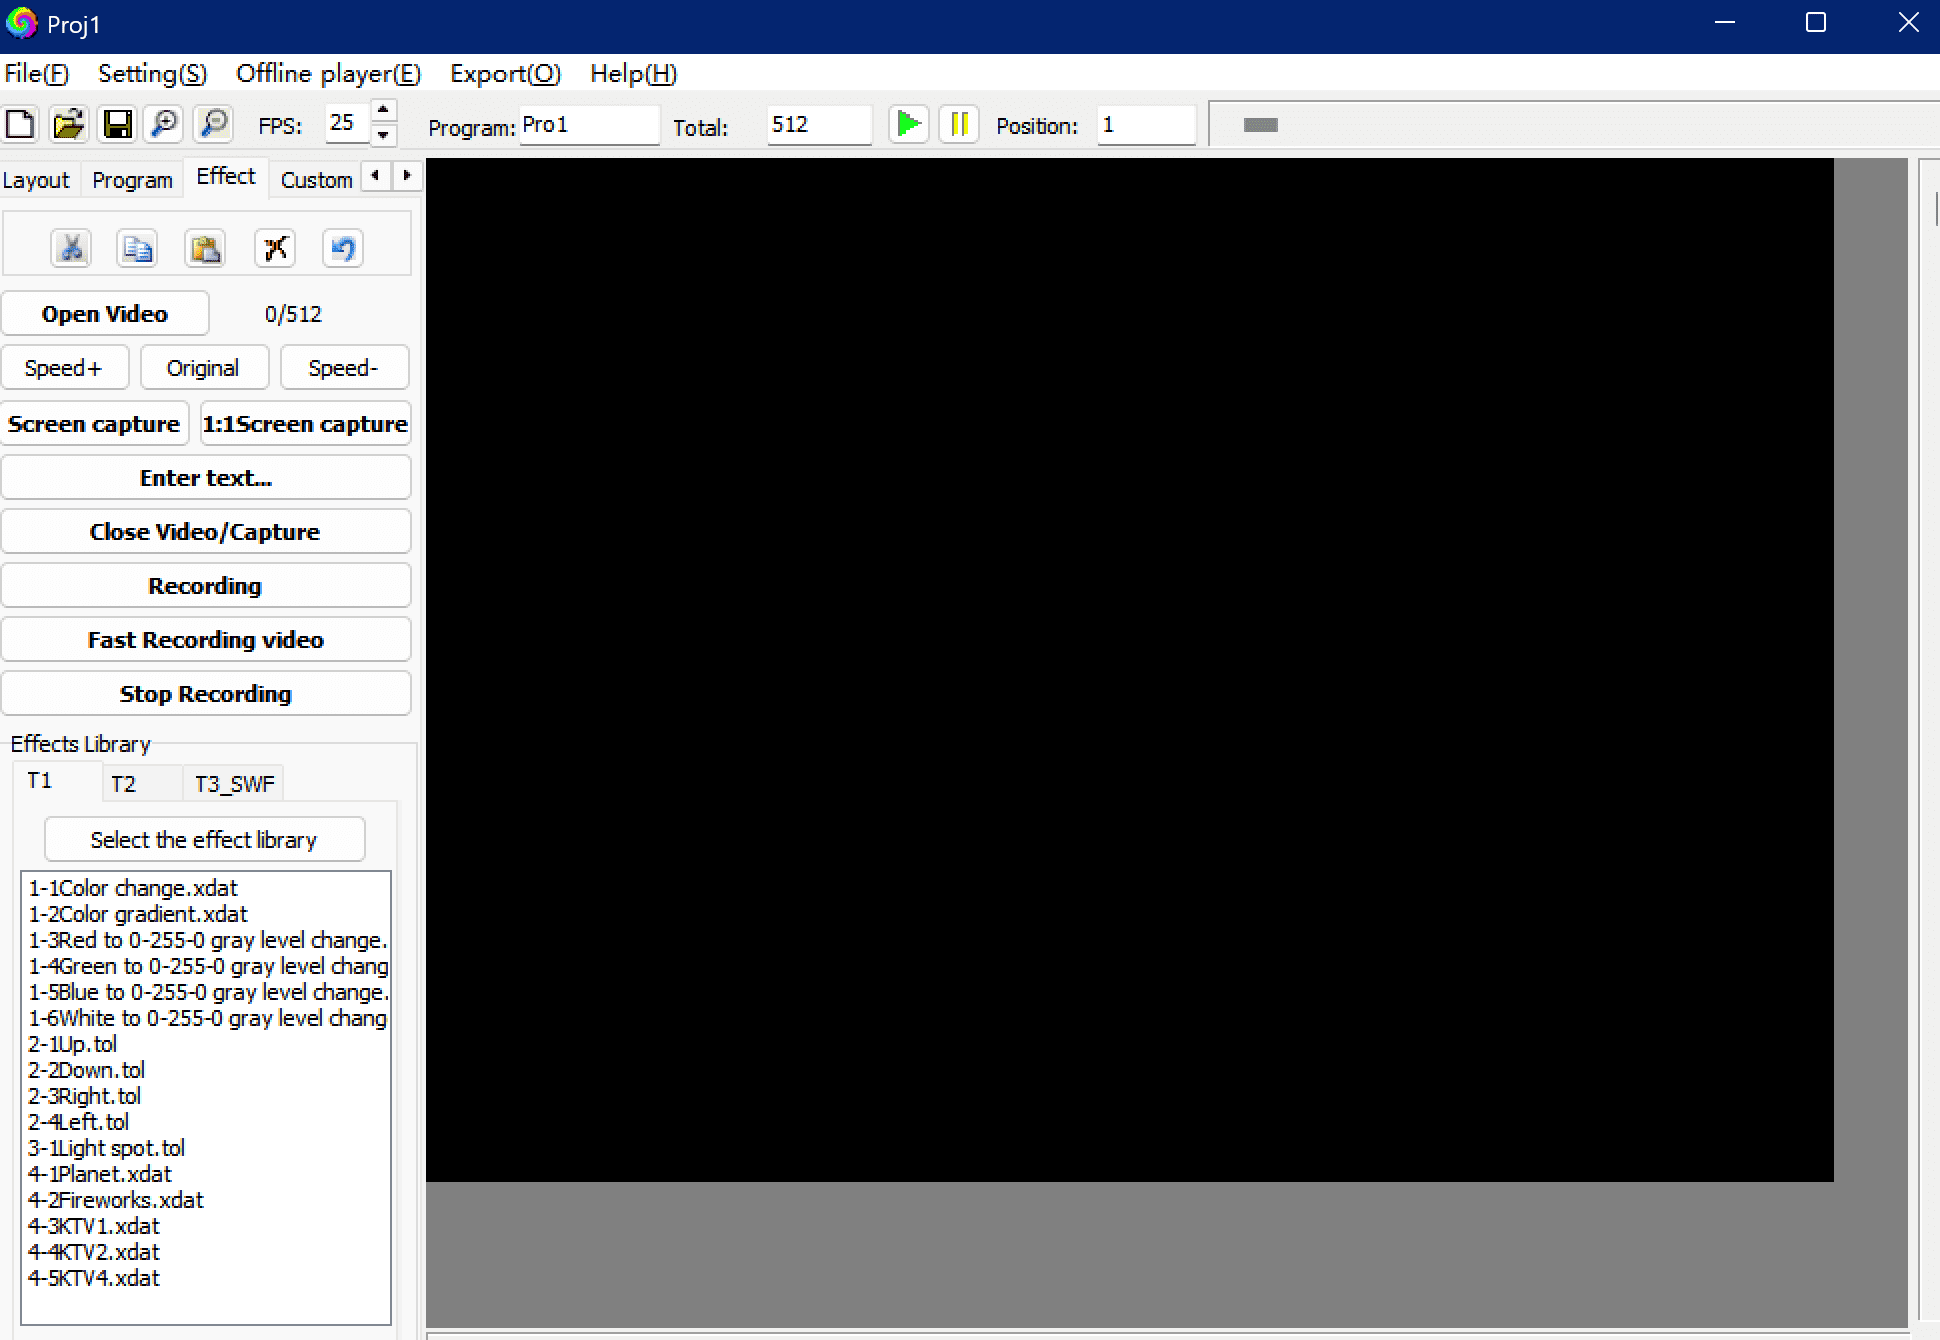The height and width of the screenshot is (1340, 1940).
Task: Select 4-2Fireworks.xdat in effects list
Action: pyautogui.click(x=116, y=1200)
